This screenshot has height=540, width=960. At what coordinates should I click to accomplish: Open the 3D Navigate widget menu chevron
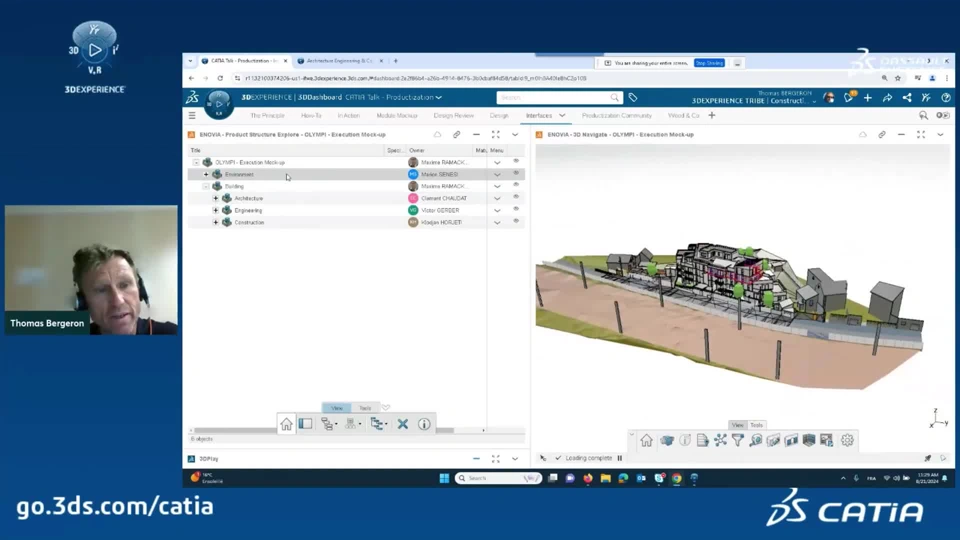940,135
